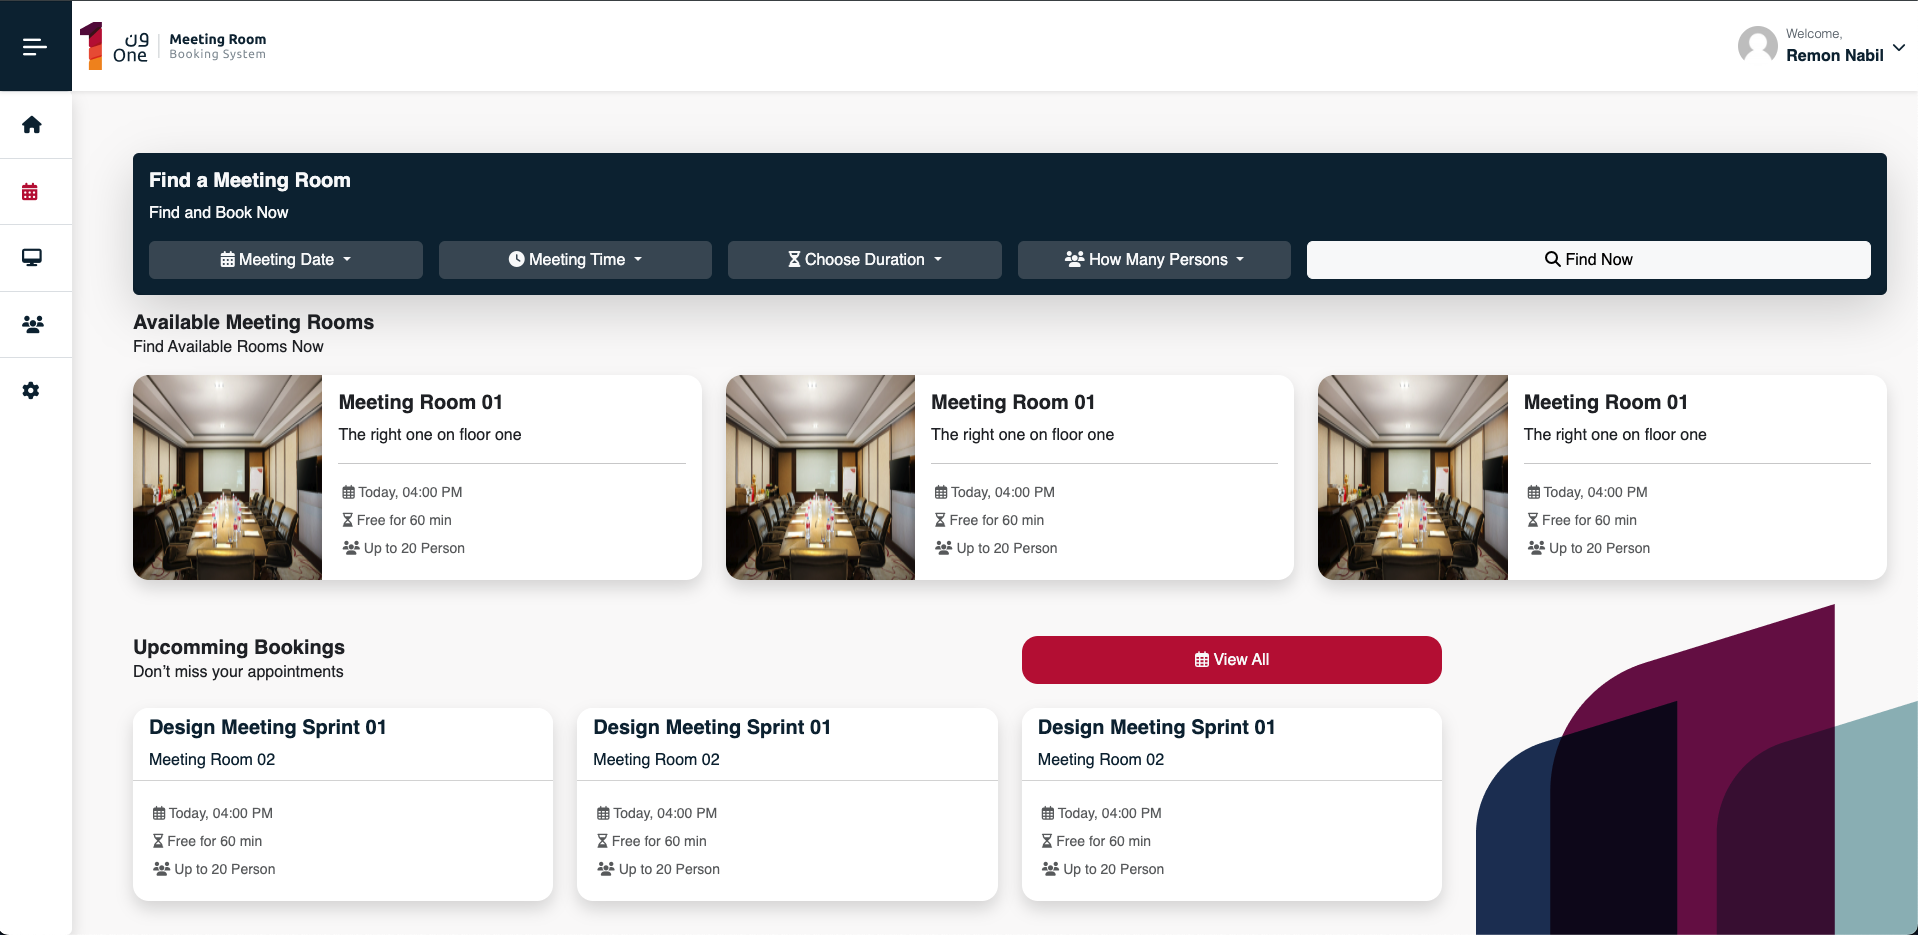Click the One company logo
Image resolution: width=1918 pixels, height=935 pixels.
tap(115, 46)
